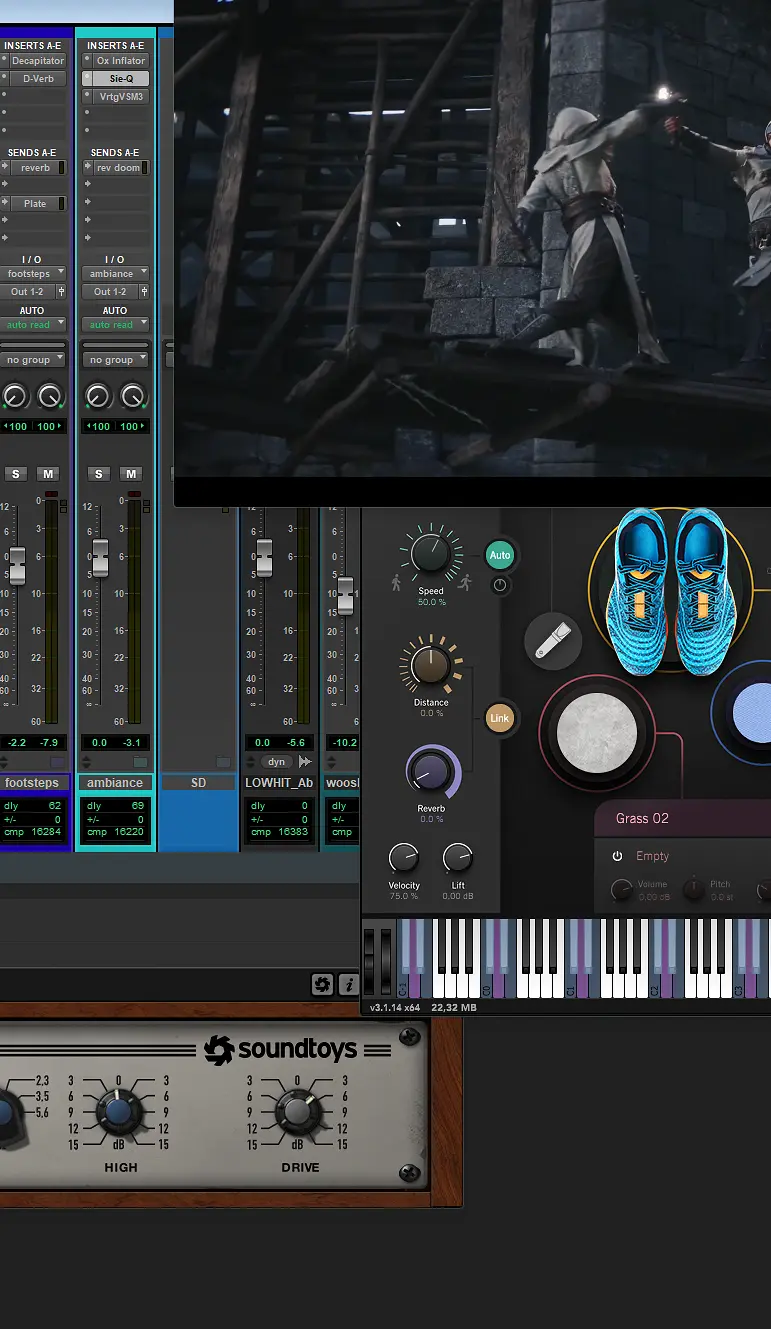The image size is (771, 1329).
Task: Click the refresh arrows icon above Soundtoys panel
Action: (322, 985)
